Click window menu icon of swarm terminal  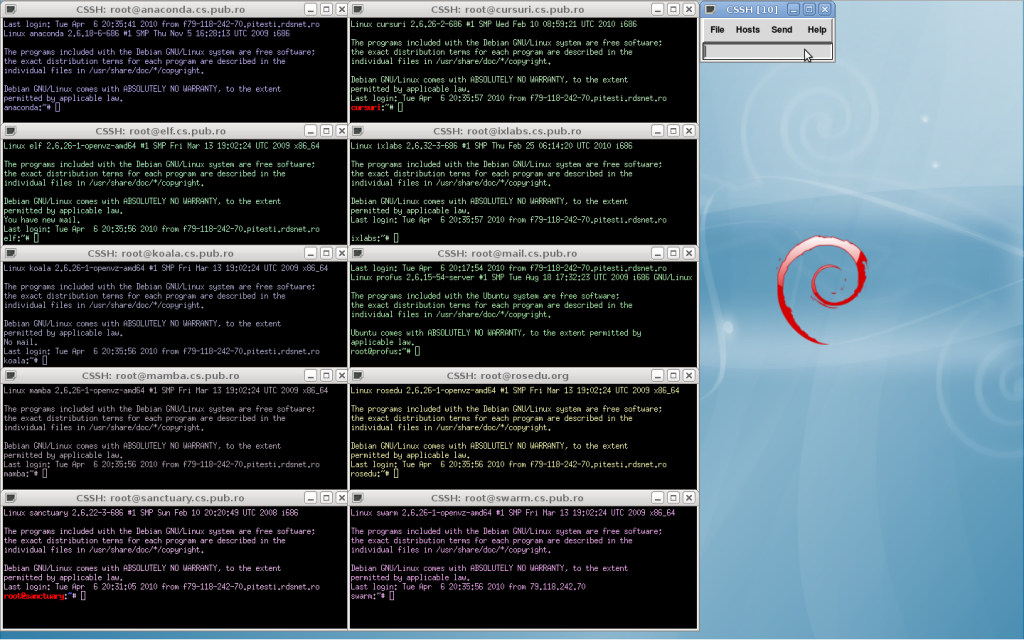(x=358, y=498)
